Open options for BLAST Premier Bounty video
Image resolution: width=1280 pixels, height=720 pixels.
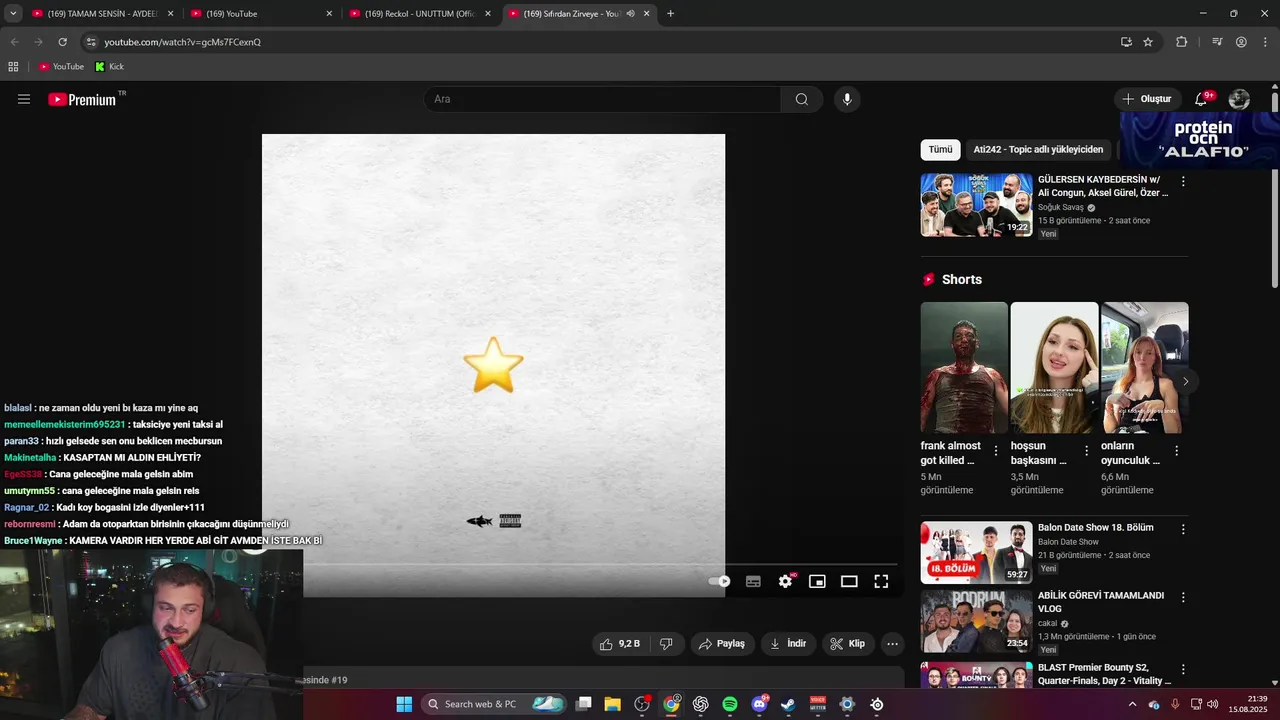[1183, 669]
